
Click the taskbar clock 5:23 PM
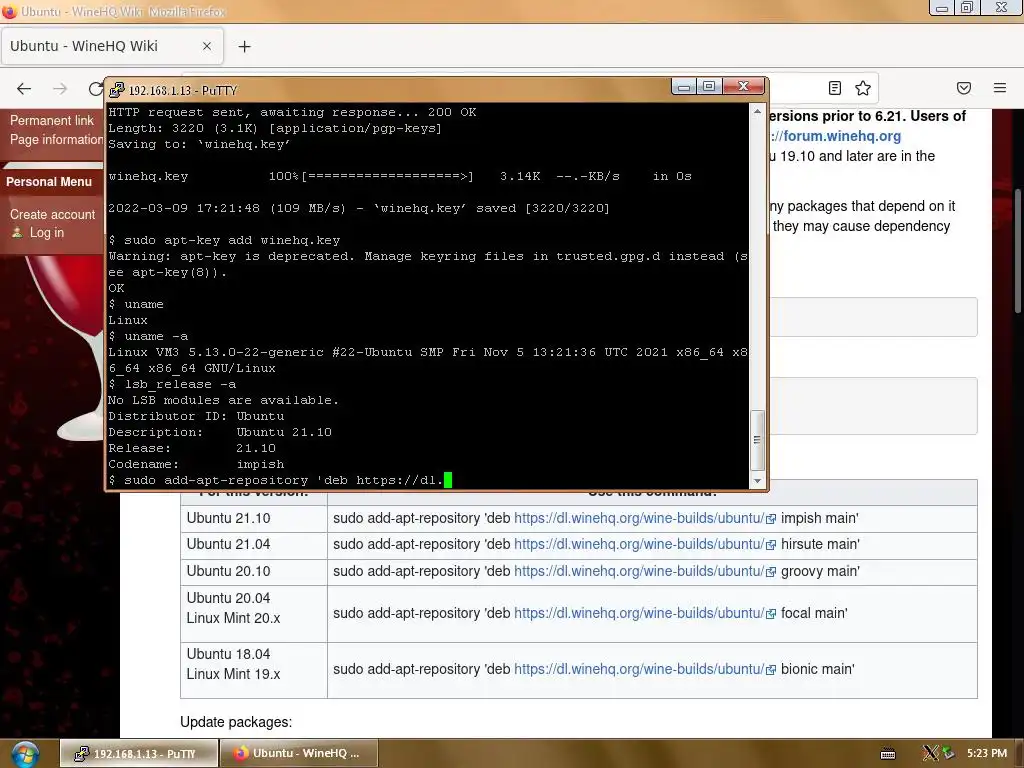point(987,753)
